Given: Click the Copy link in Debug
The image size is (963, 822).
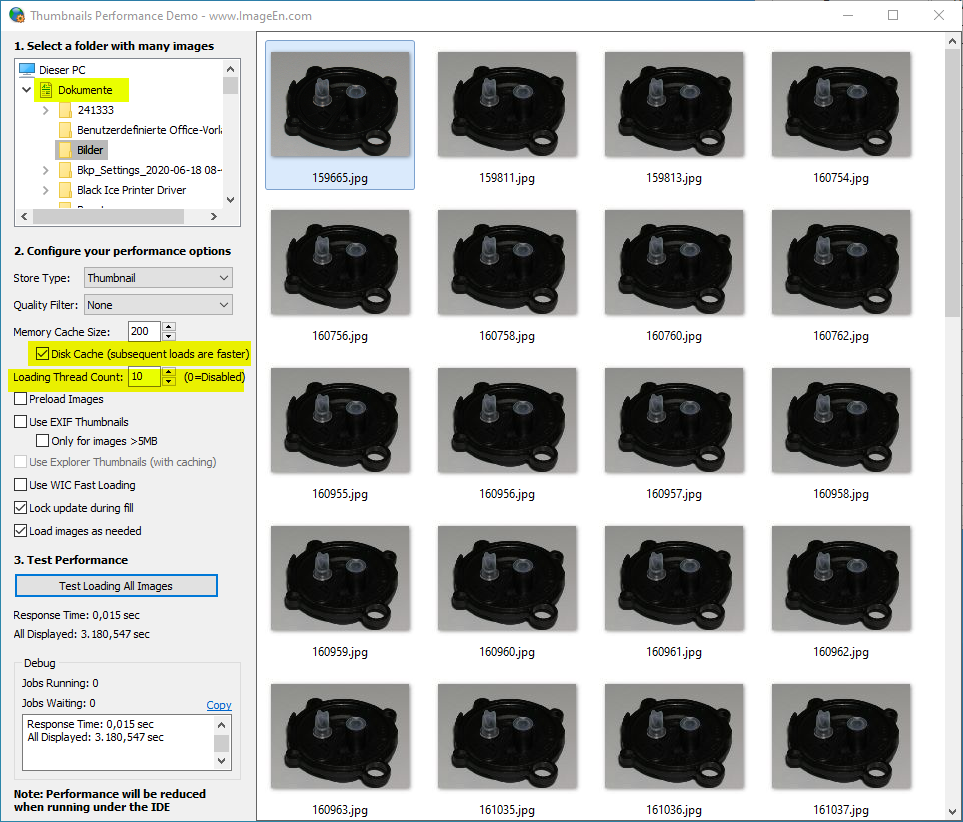Looking at the screenshot, I should point(219,705).
